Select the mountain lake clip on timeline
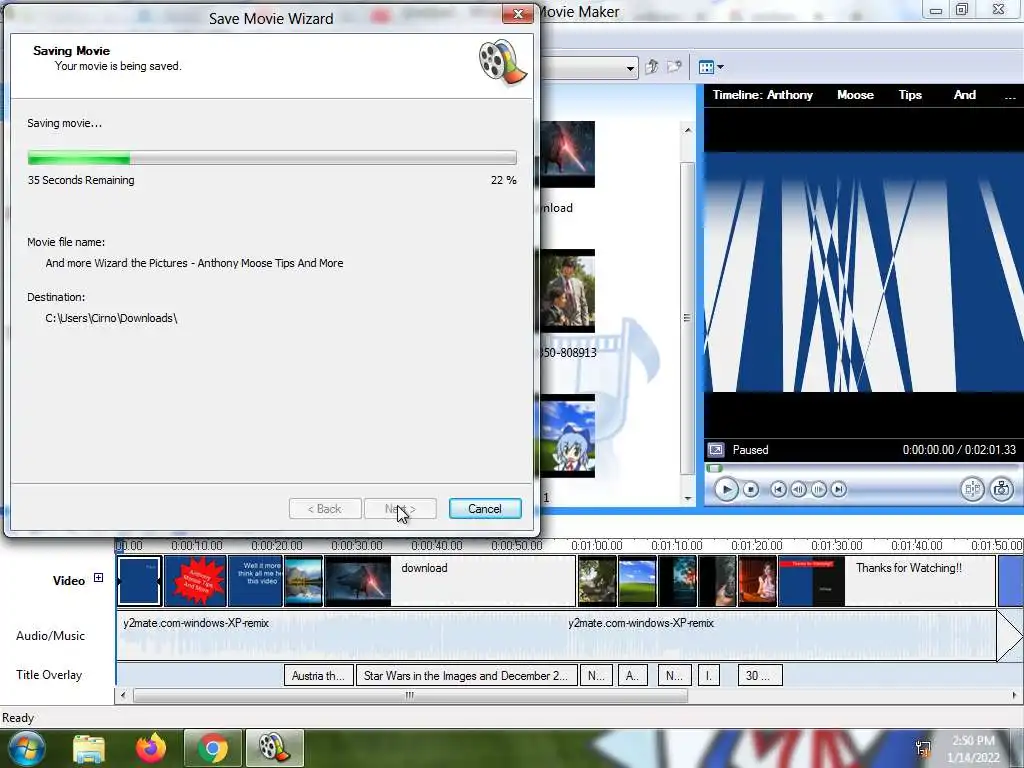The height and width of the screenshot is (768, 1024). 303,581
